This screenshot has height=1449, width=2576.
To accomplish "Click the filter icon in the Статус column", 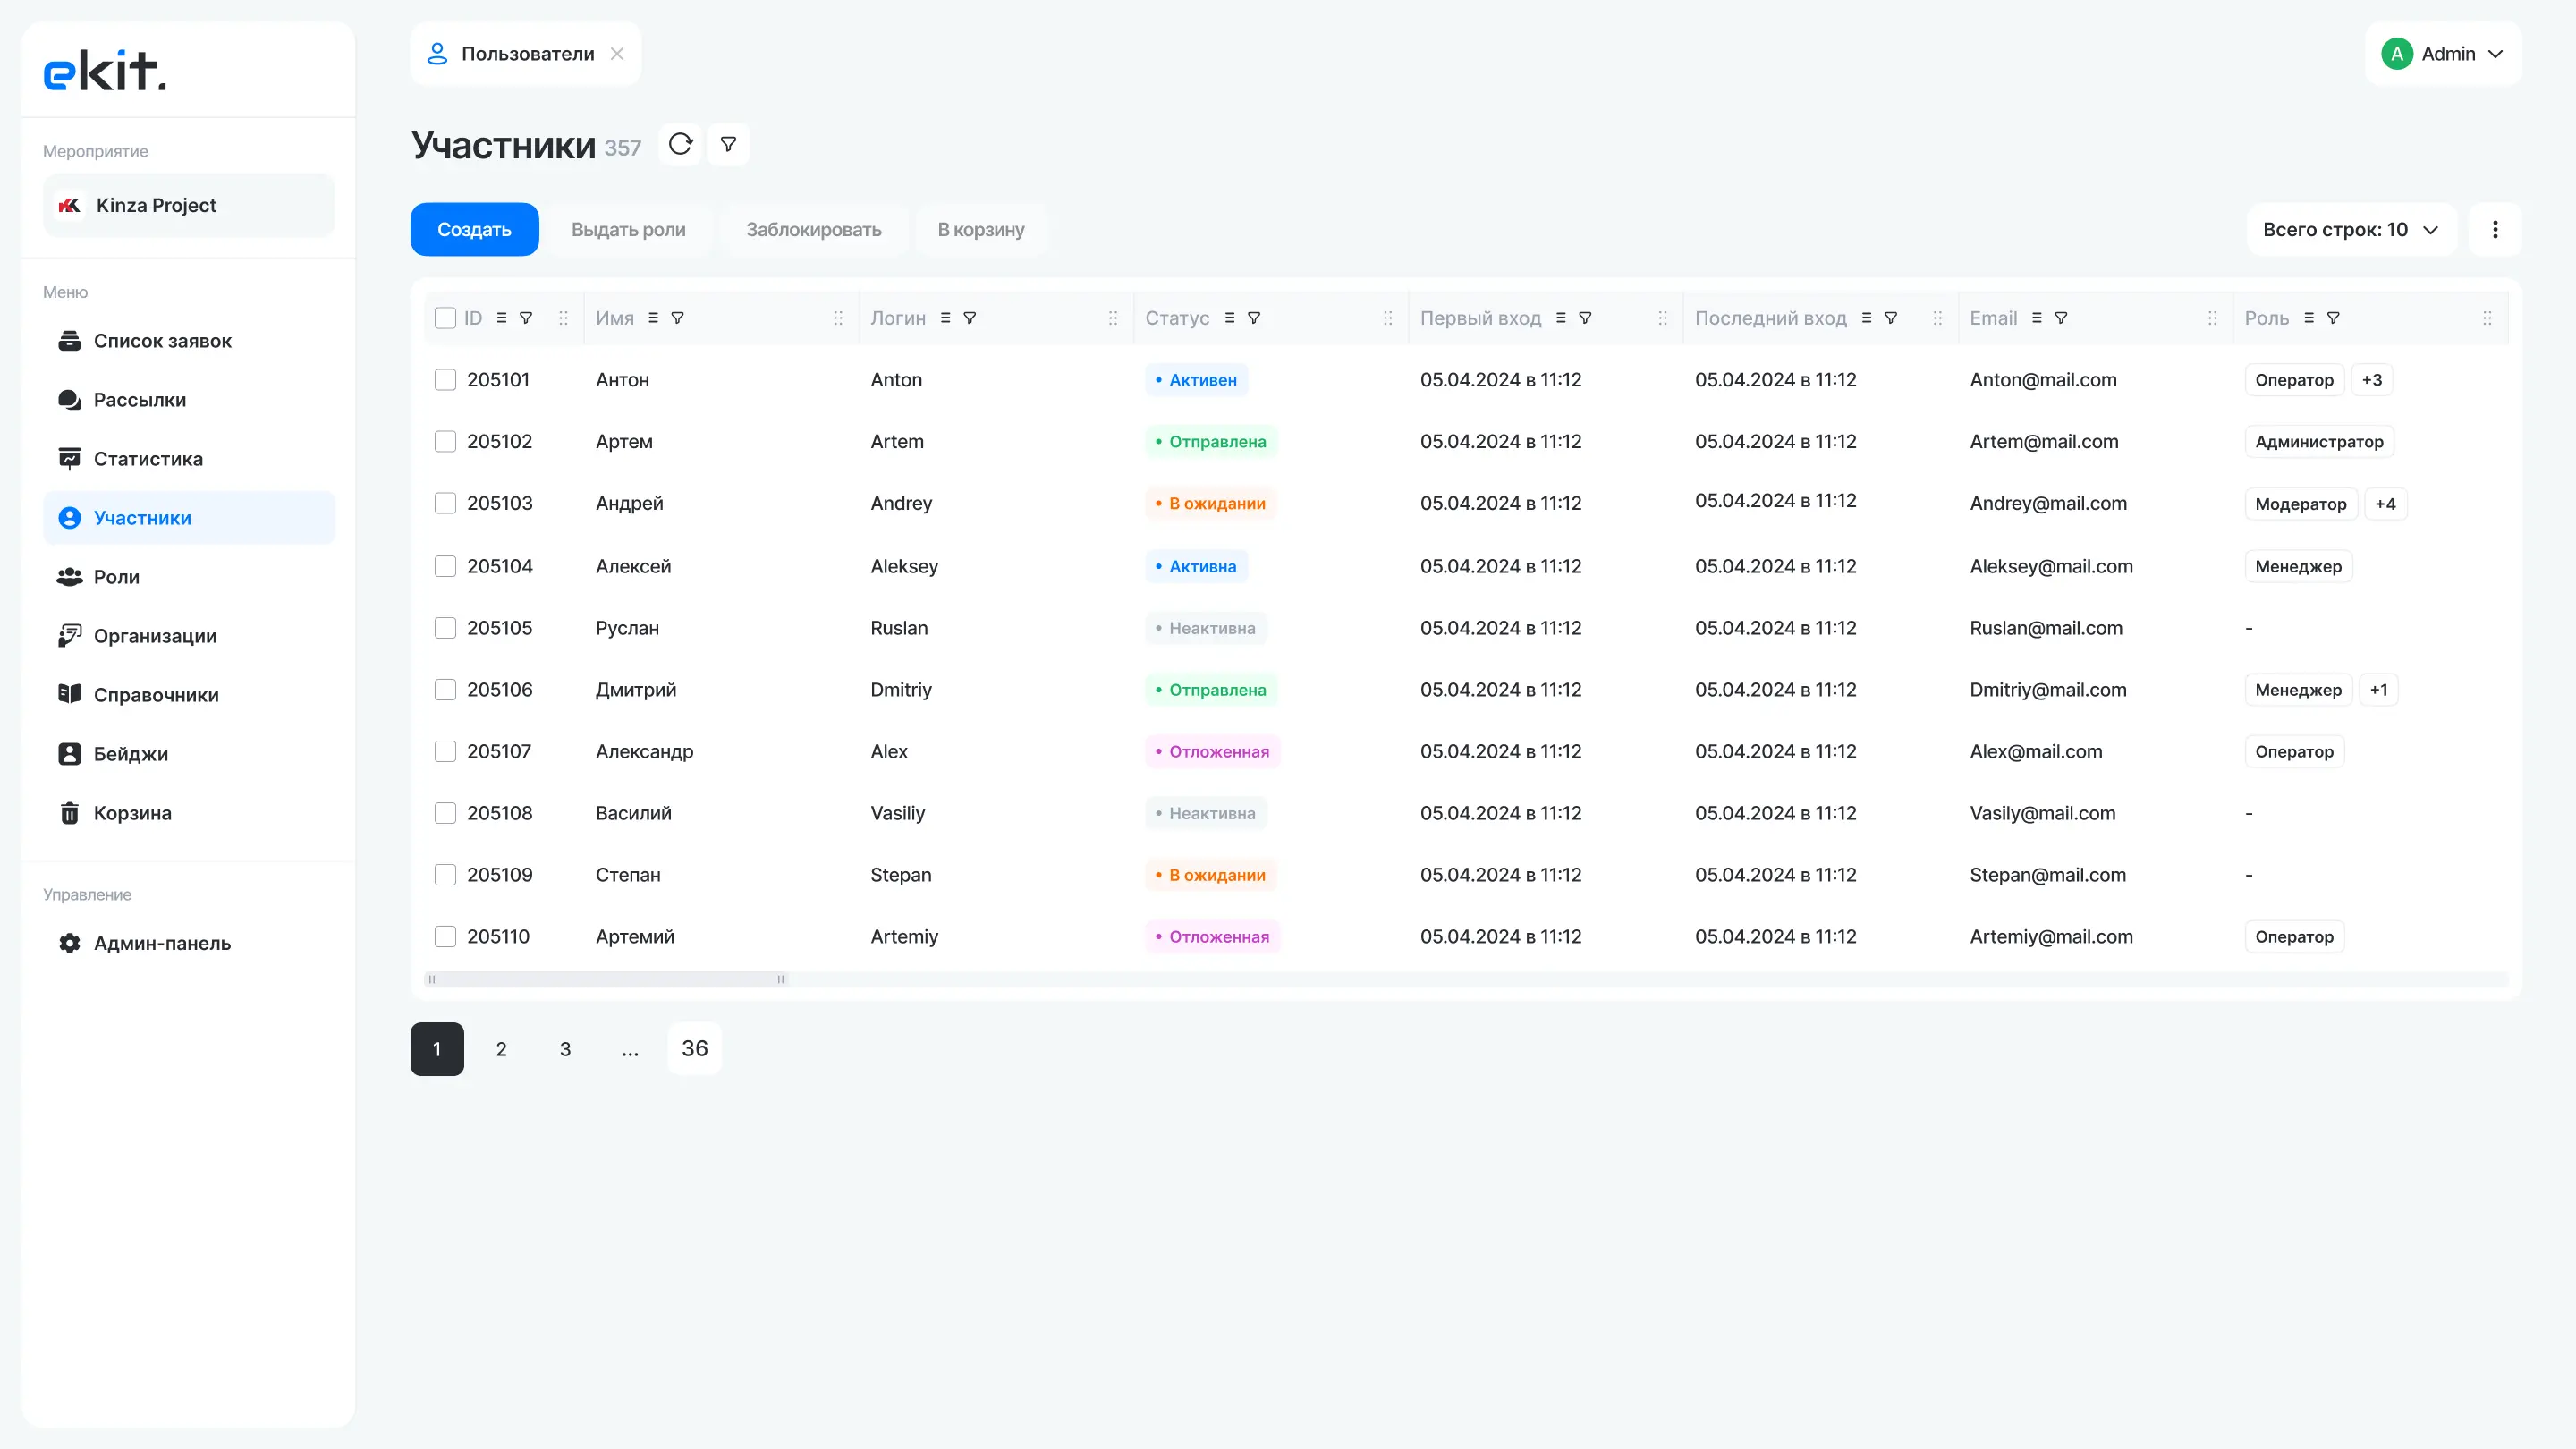I will (x=1254, y=318).
